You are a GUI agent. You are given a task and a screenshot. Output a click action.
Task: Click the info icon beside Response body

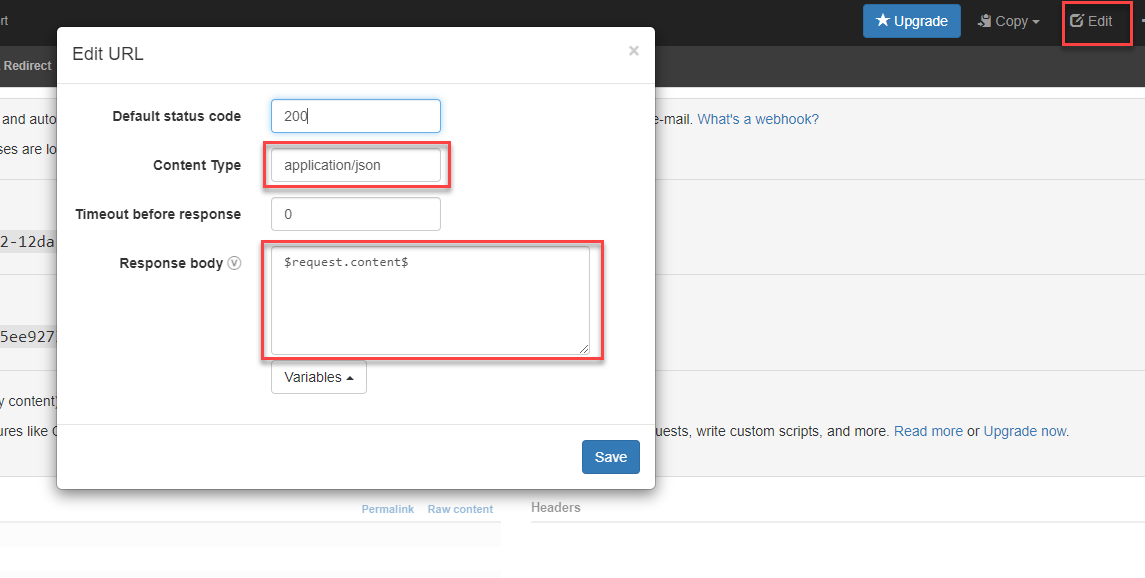(234, 264)
